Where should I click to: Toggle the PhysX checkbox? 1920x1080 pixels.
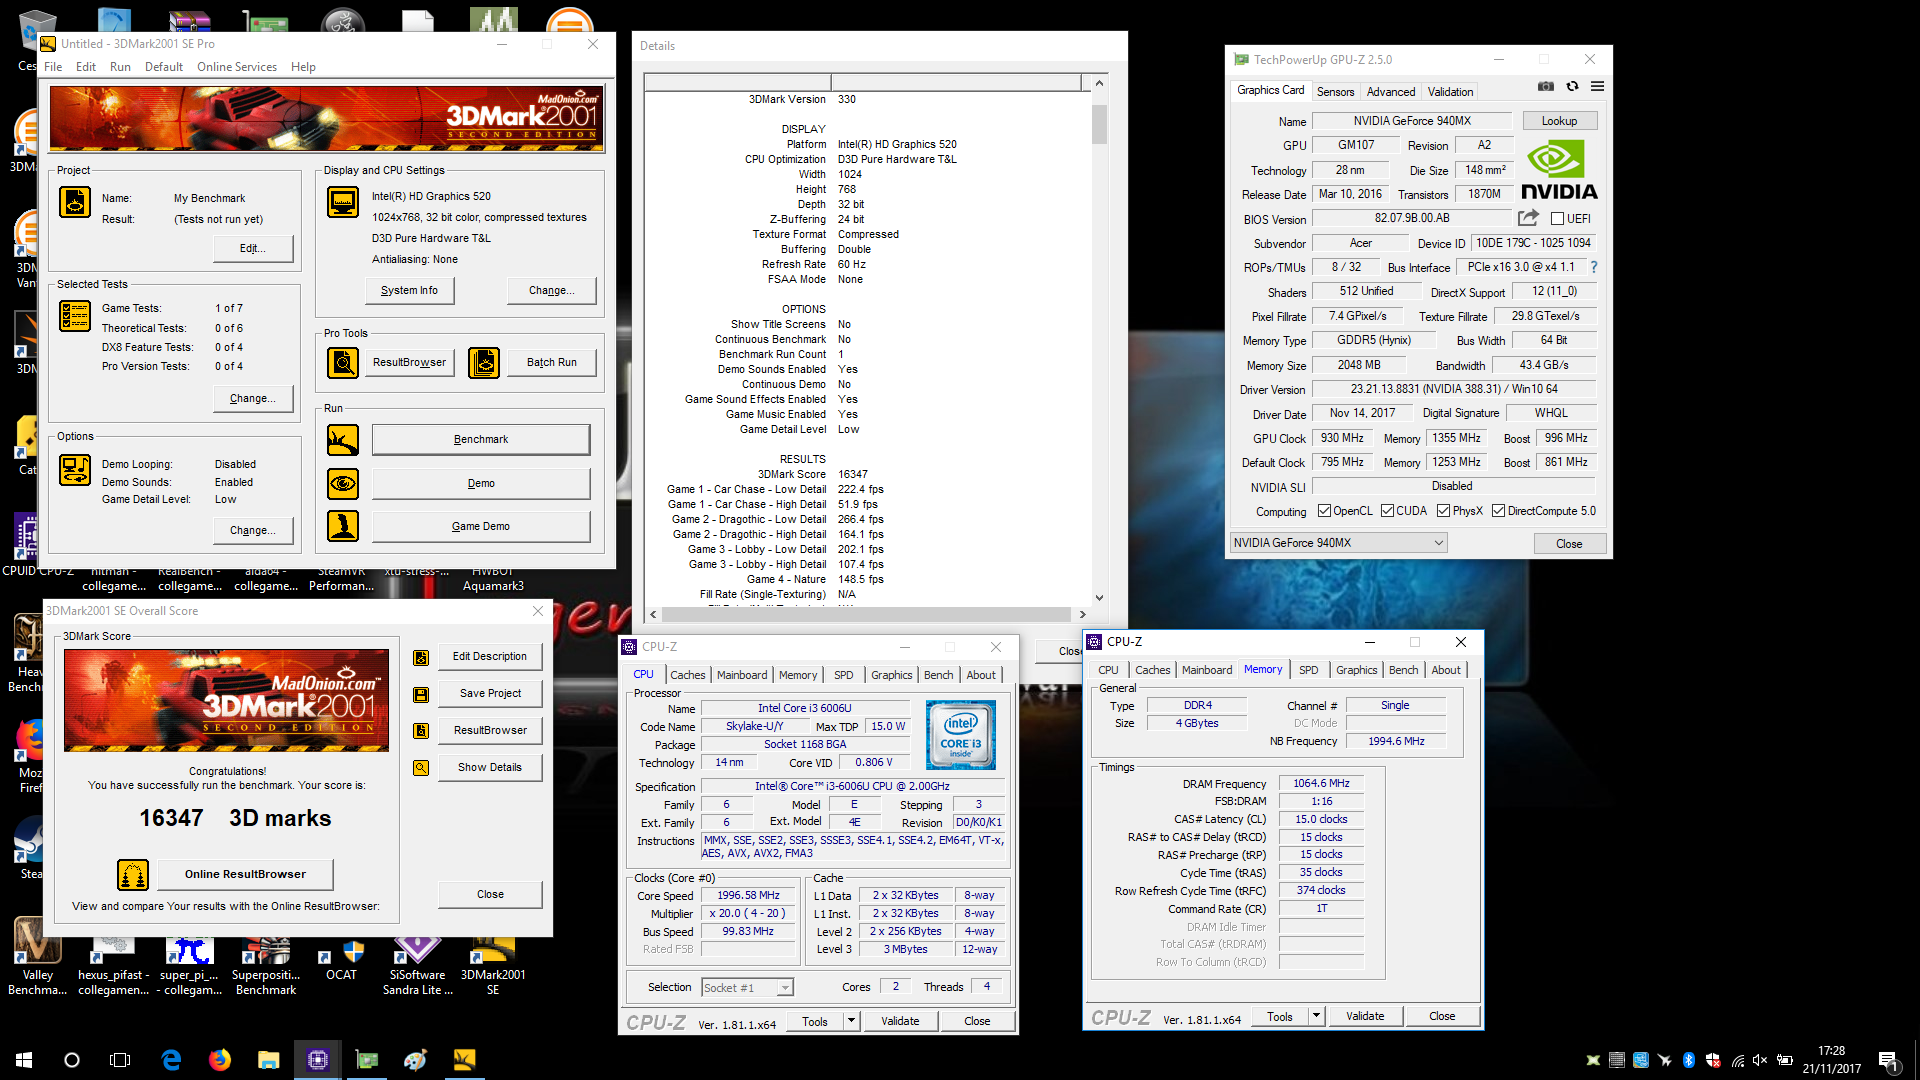click(1443, 511)
